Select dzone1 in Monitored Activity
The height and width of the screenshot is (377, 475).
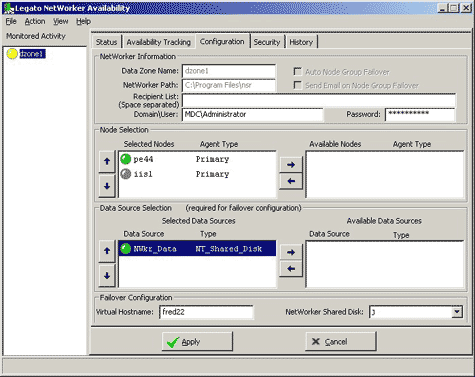pyautogui.click(x=32, y=54)
